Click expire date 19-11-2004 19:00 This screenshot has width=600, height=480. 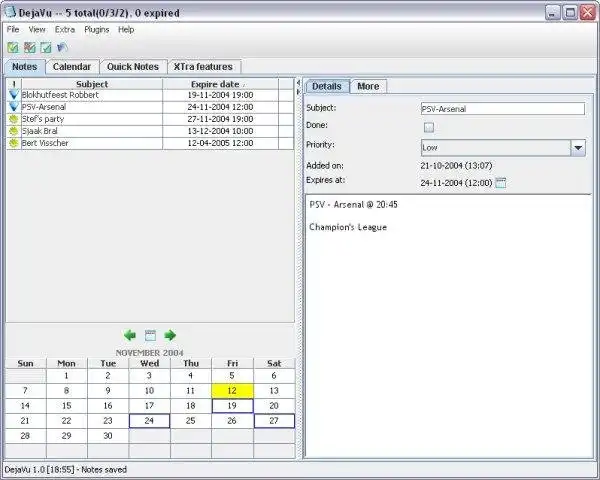(x=220, y=95)
